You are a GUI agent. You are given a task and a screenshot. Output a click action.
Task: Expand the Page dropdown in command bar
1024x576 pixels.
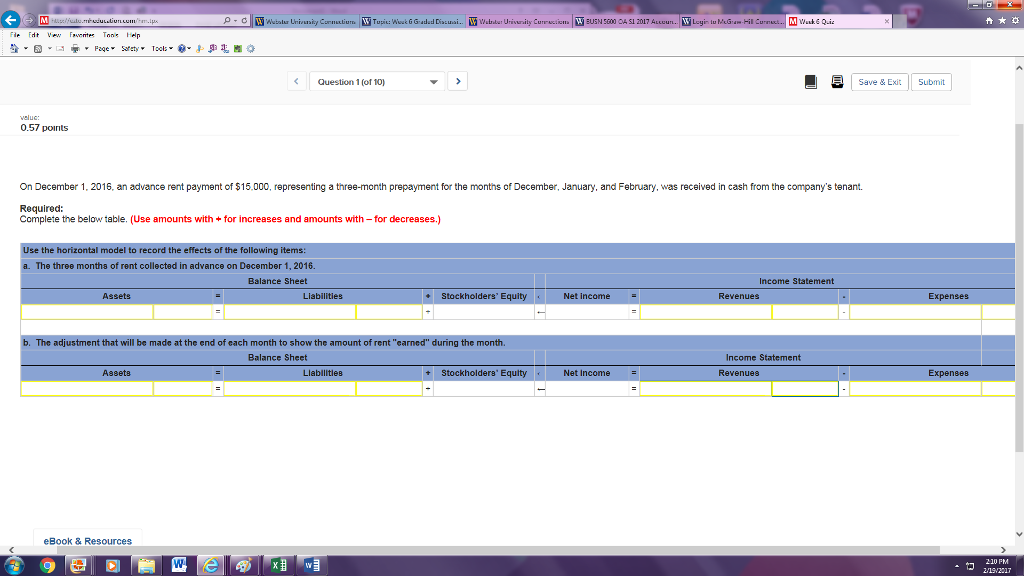point(104,48)
